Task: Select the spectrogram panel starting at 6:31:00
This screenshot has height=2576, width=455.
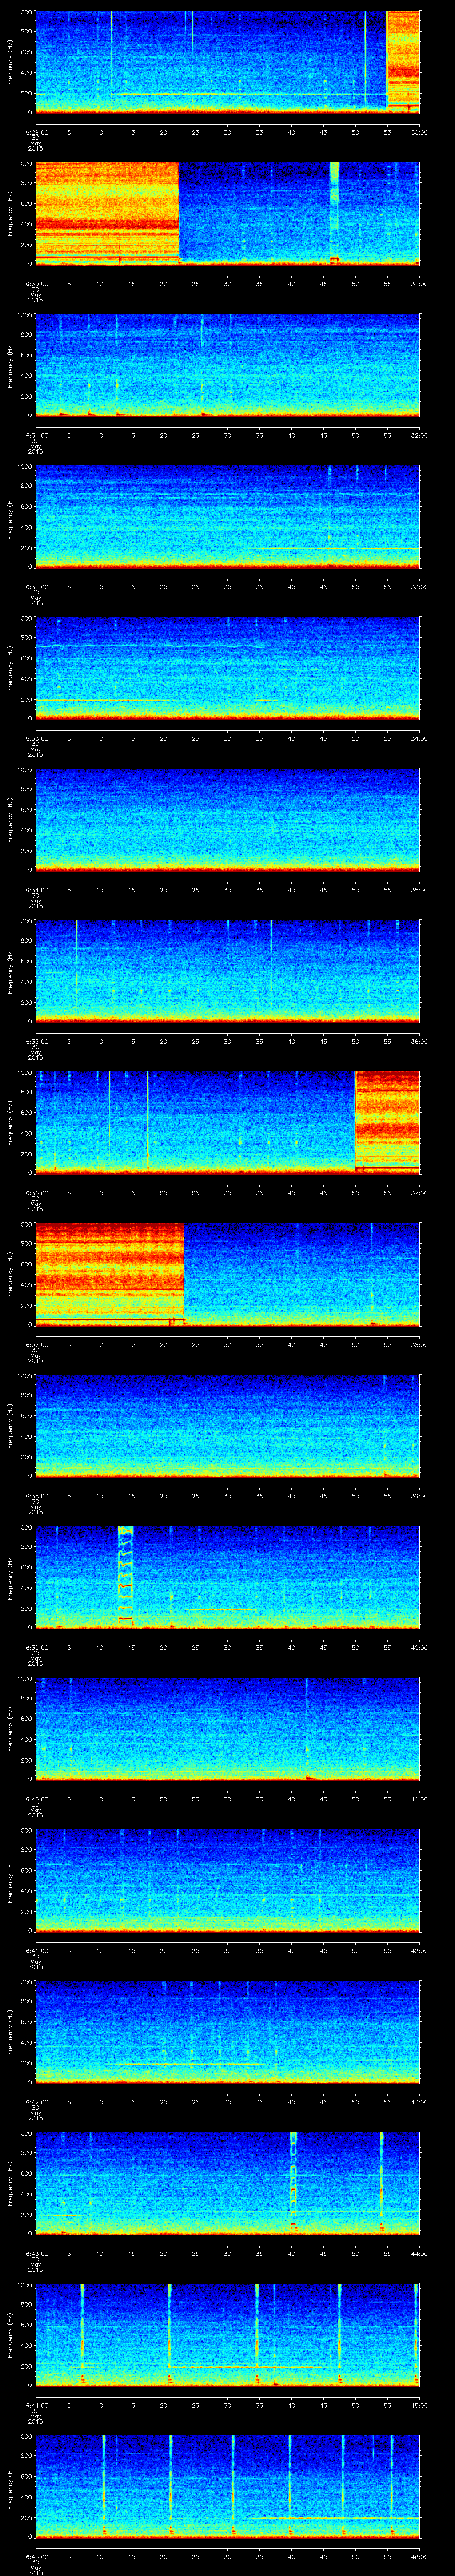Action: pos(227,364)
